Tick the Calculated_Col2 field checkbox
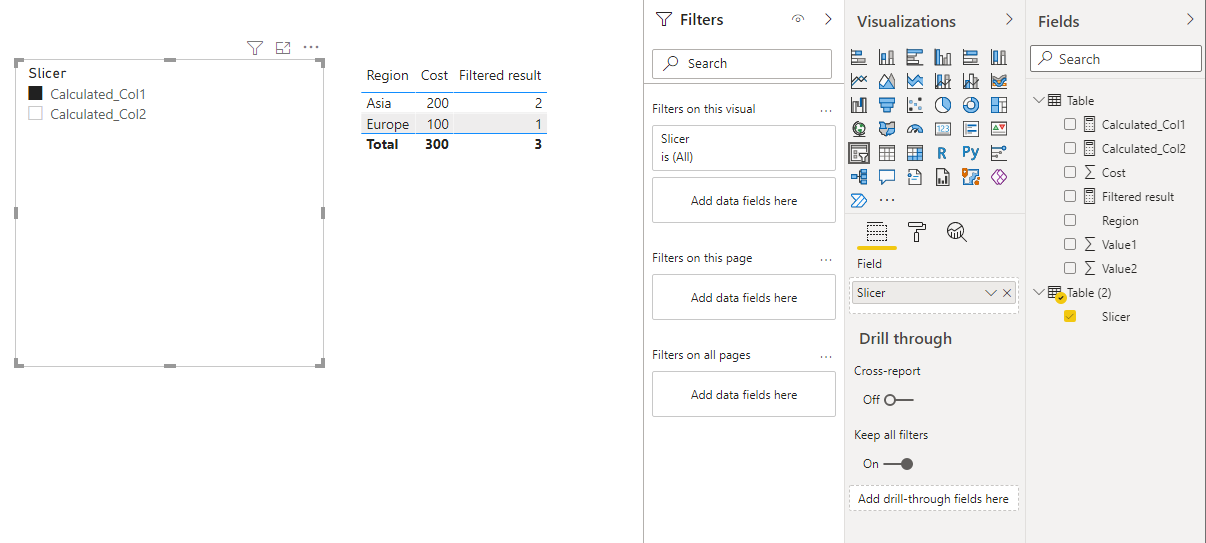The height and width of the screenshot is (543, 1206). [1070, 148]
